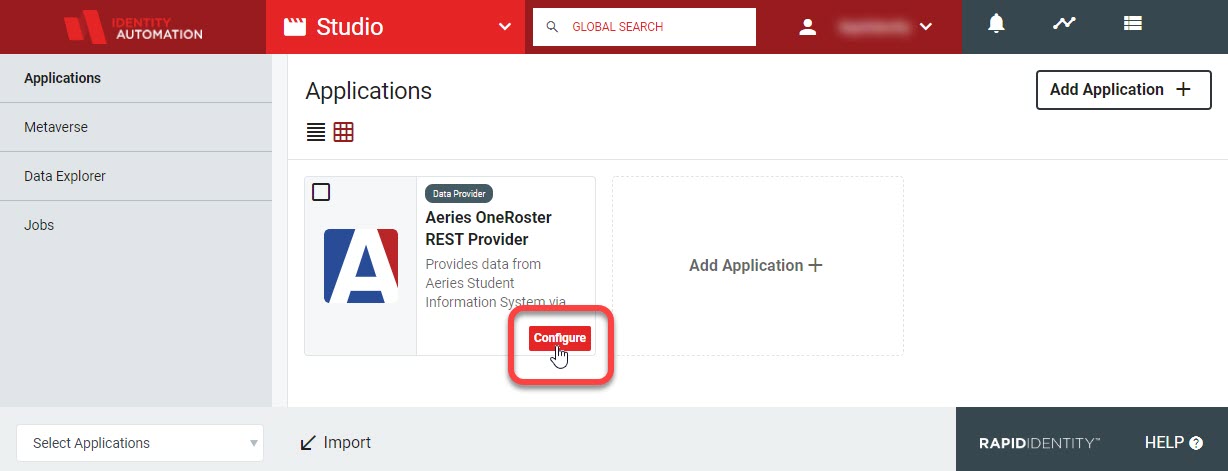Open the Select Applications dropdown
Viewport: 1228px width, 471px height.
(x=140, y=443)
